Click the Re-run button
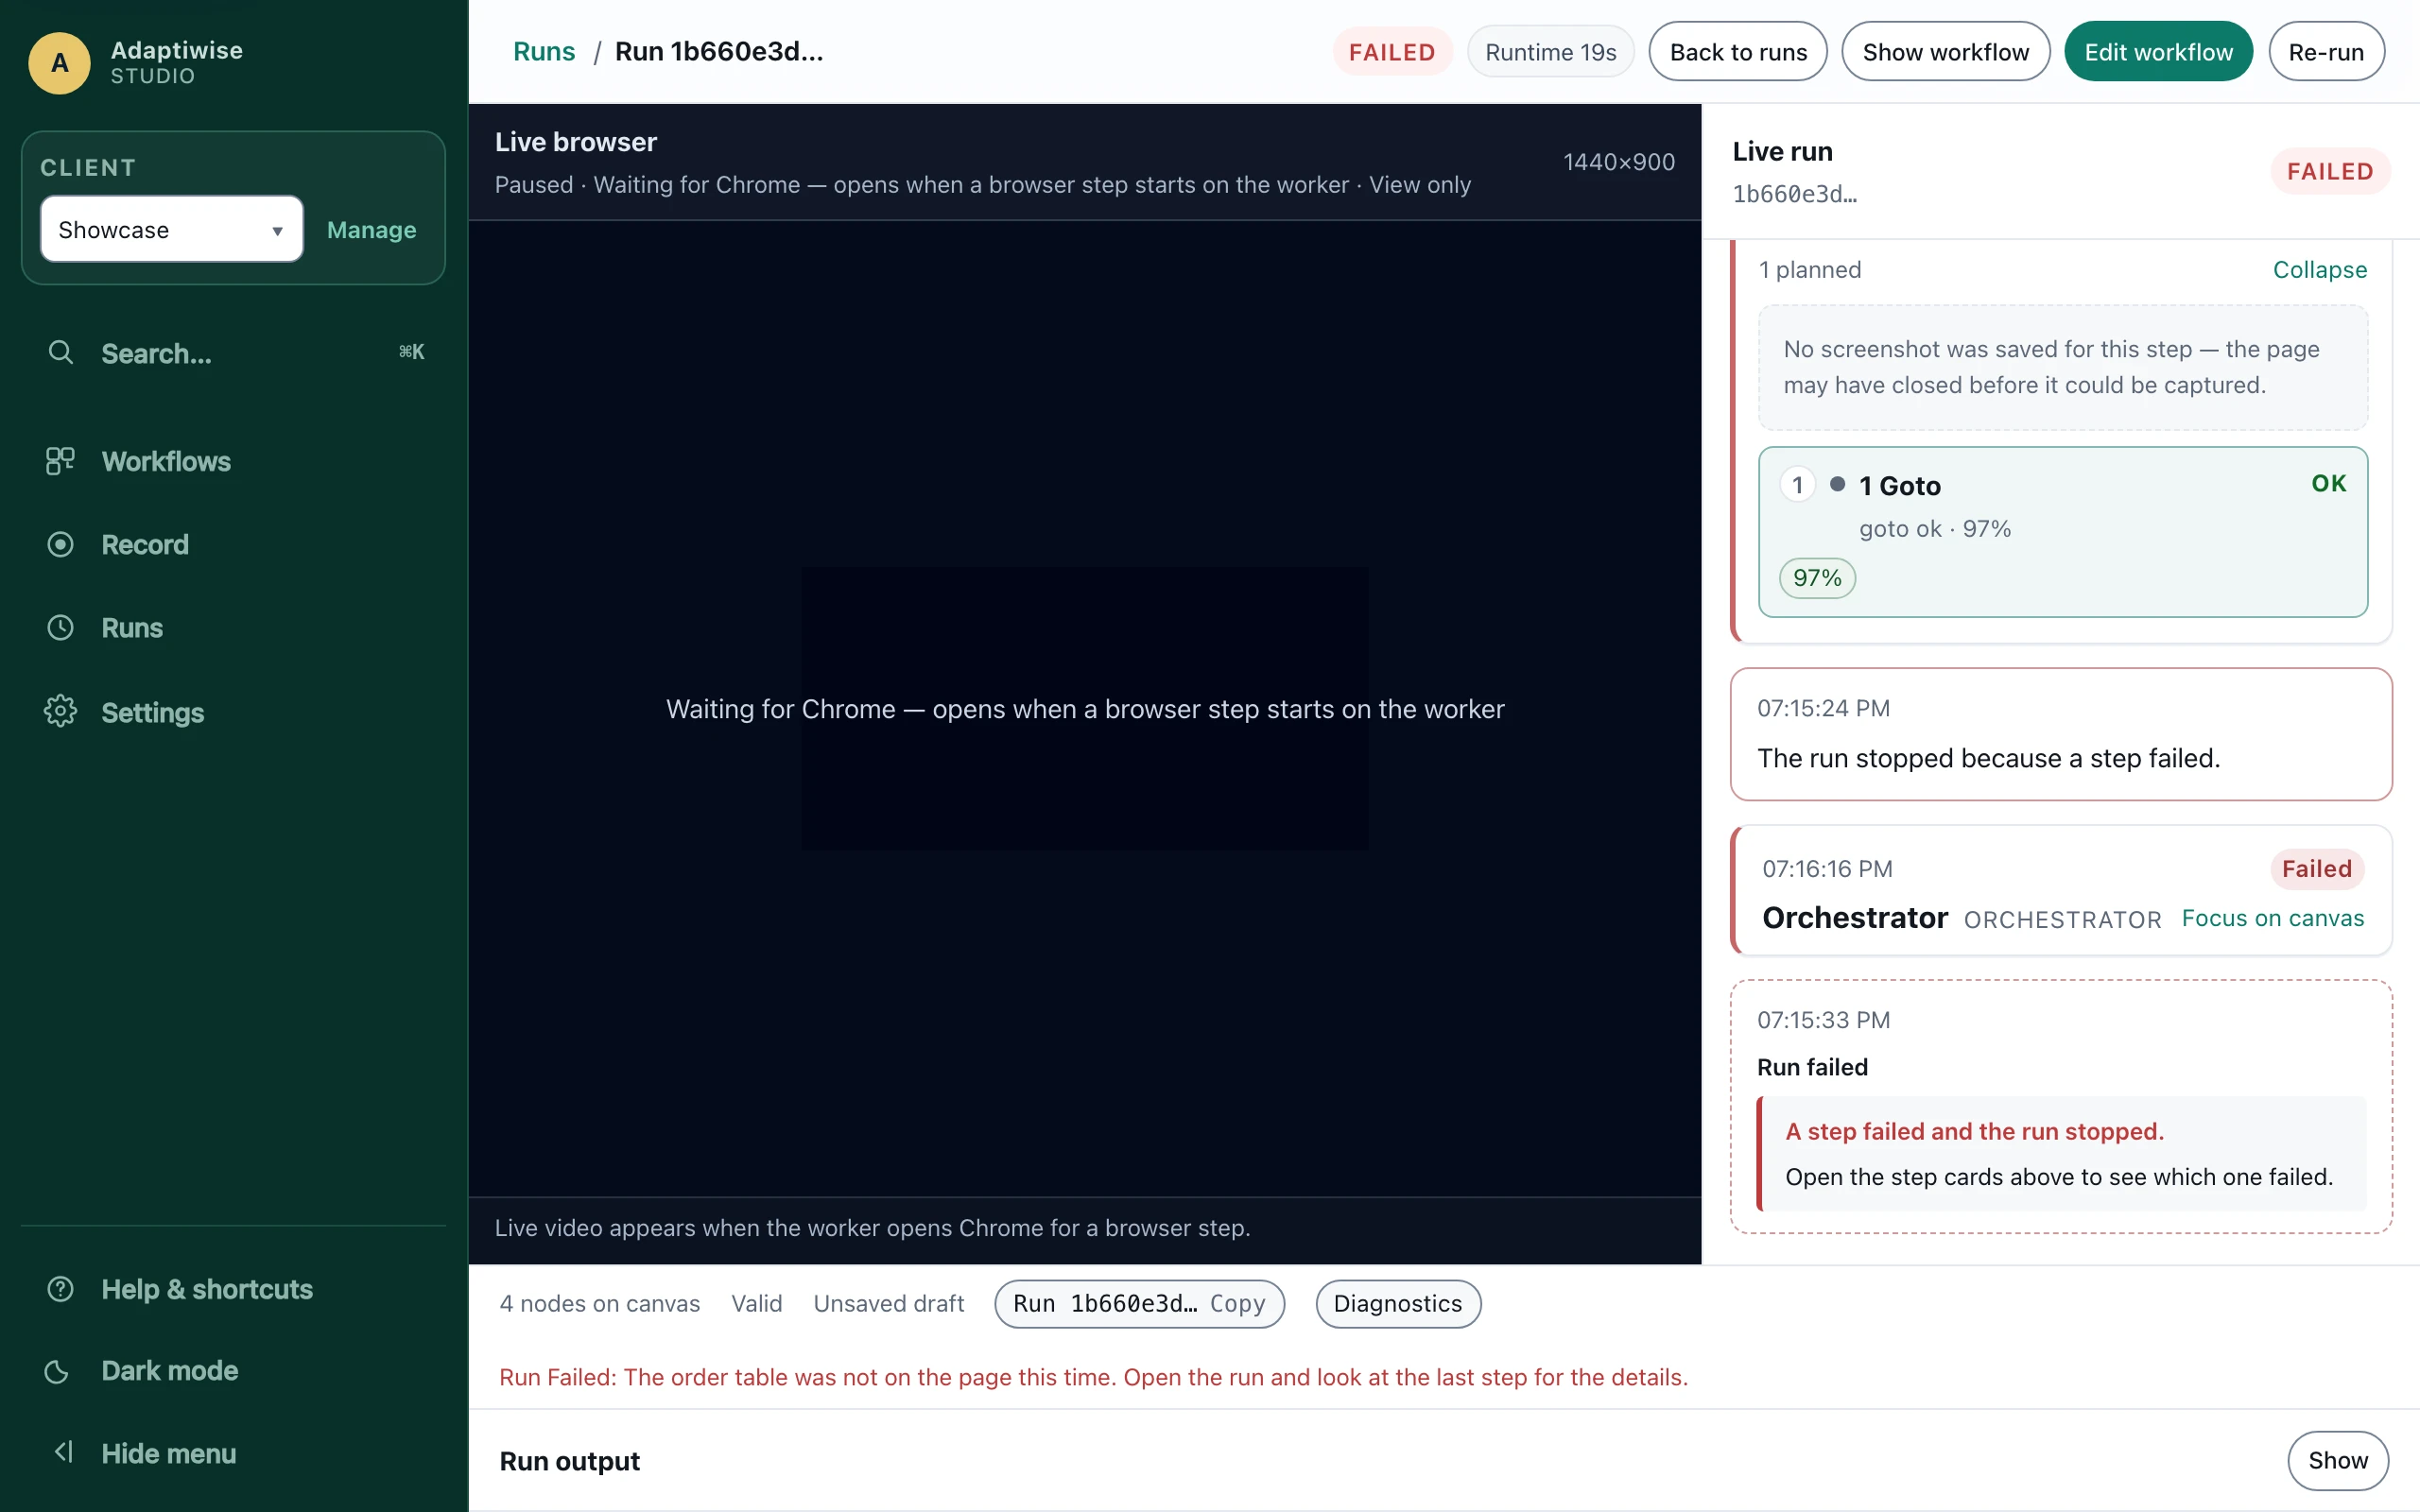Screen dimensions: 2420x1512 click(x=2326, y=51)
